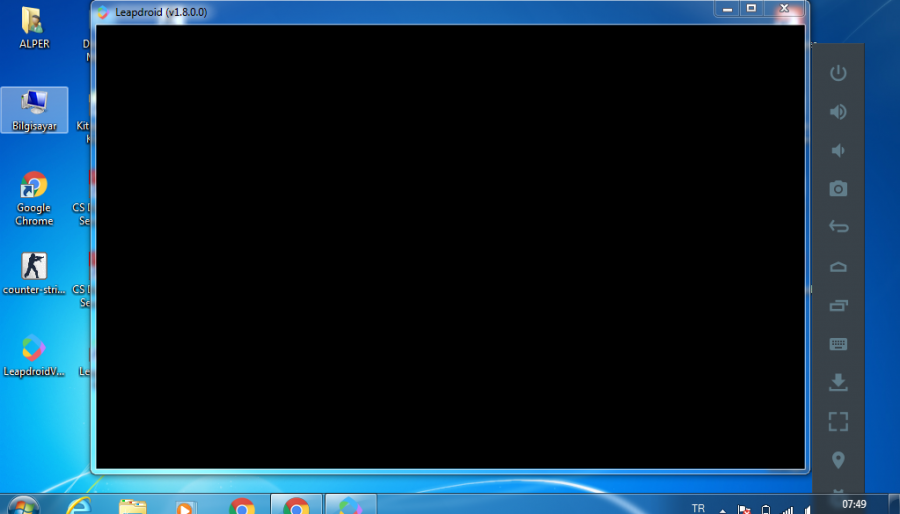The image size is (900, 514).
Task: Select the Bilgisayar desktop icon
Action: pyautogui.click(x=34, y=110)
